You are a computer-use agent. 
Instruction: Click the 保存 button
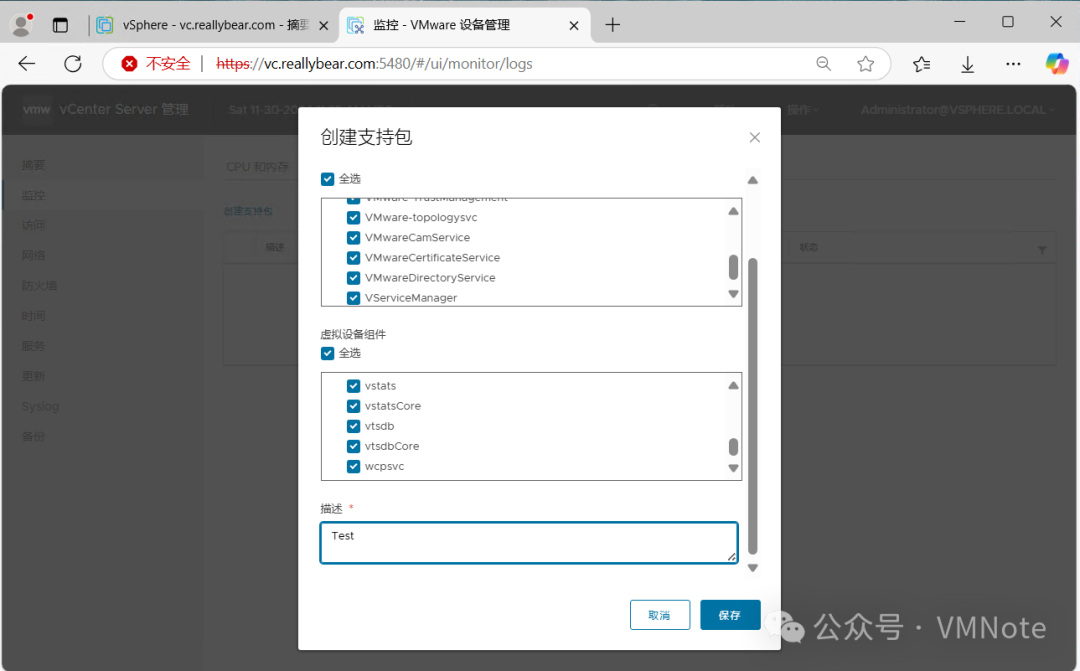coord(730,615)
